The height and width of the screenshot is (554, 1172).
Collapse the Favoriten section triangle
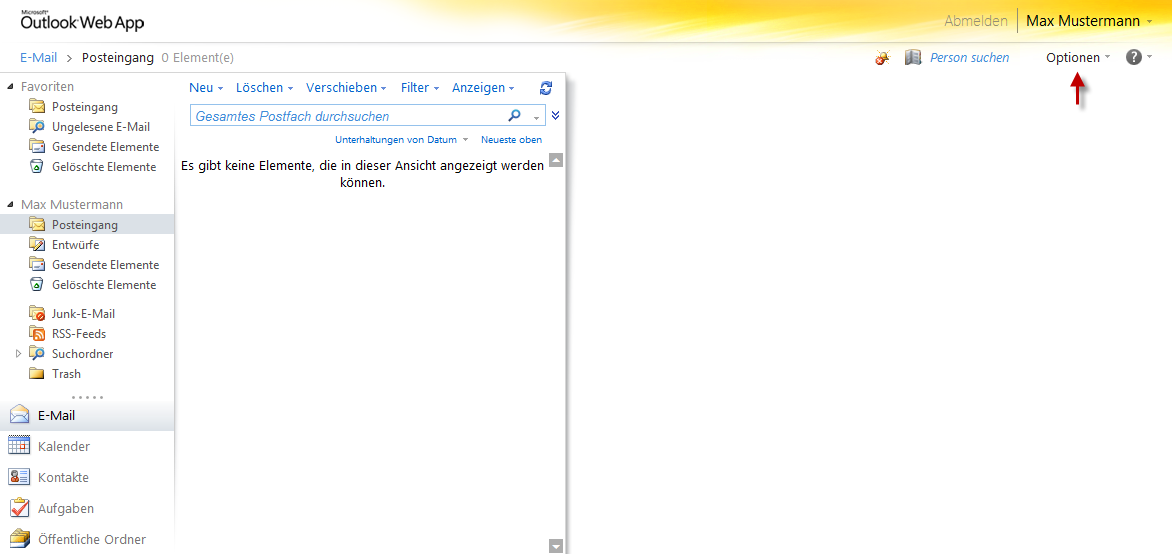click(x=10, y=87)
